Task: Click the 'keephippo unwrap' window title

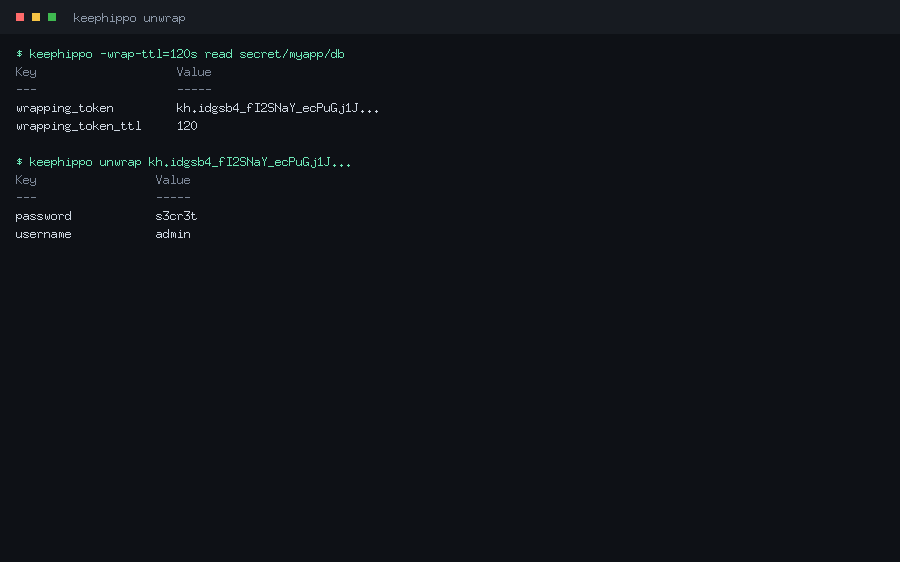Action: 129,18
